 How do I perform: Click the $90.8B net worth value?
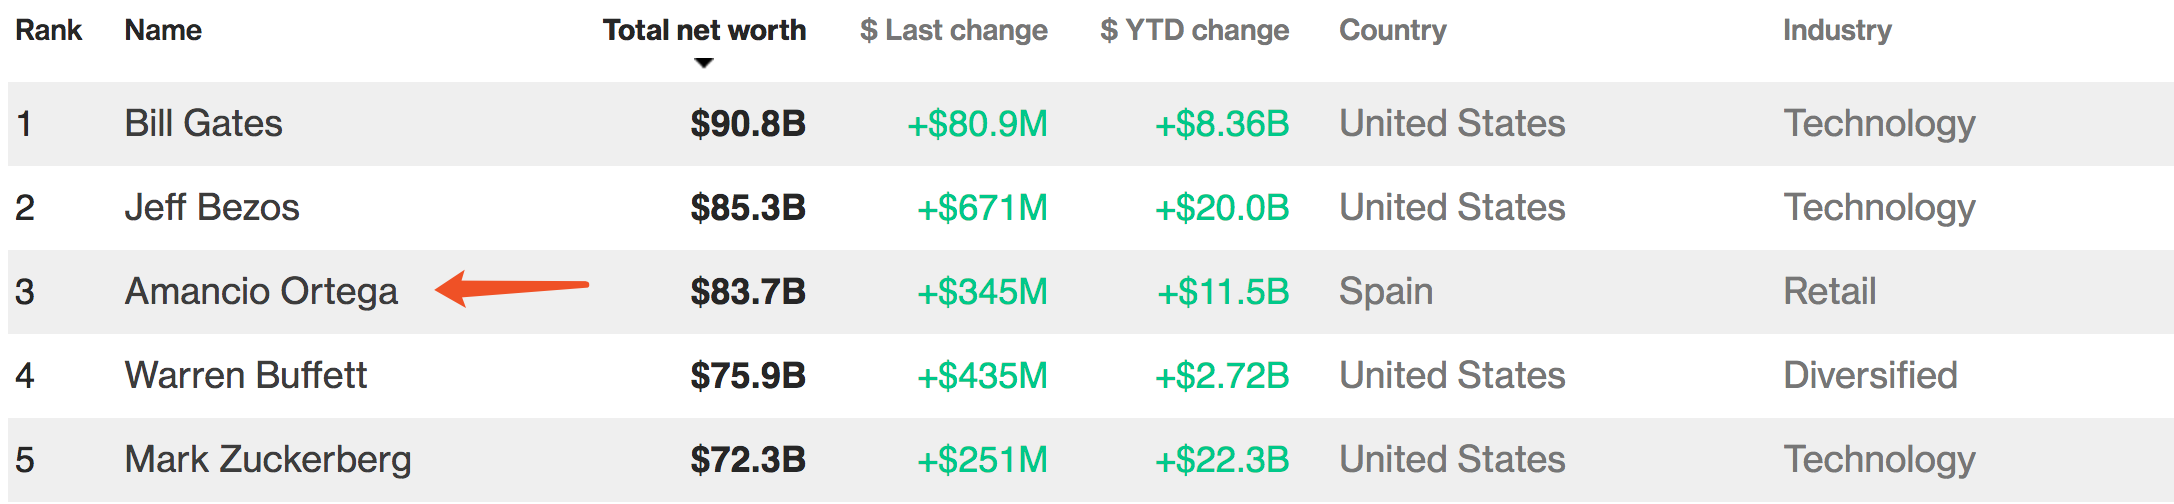[748, 123]
